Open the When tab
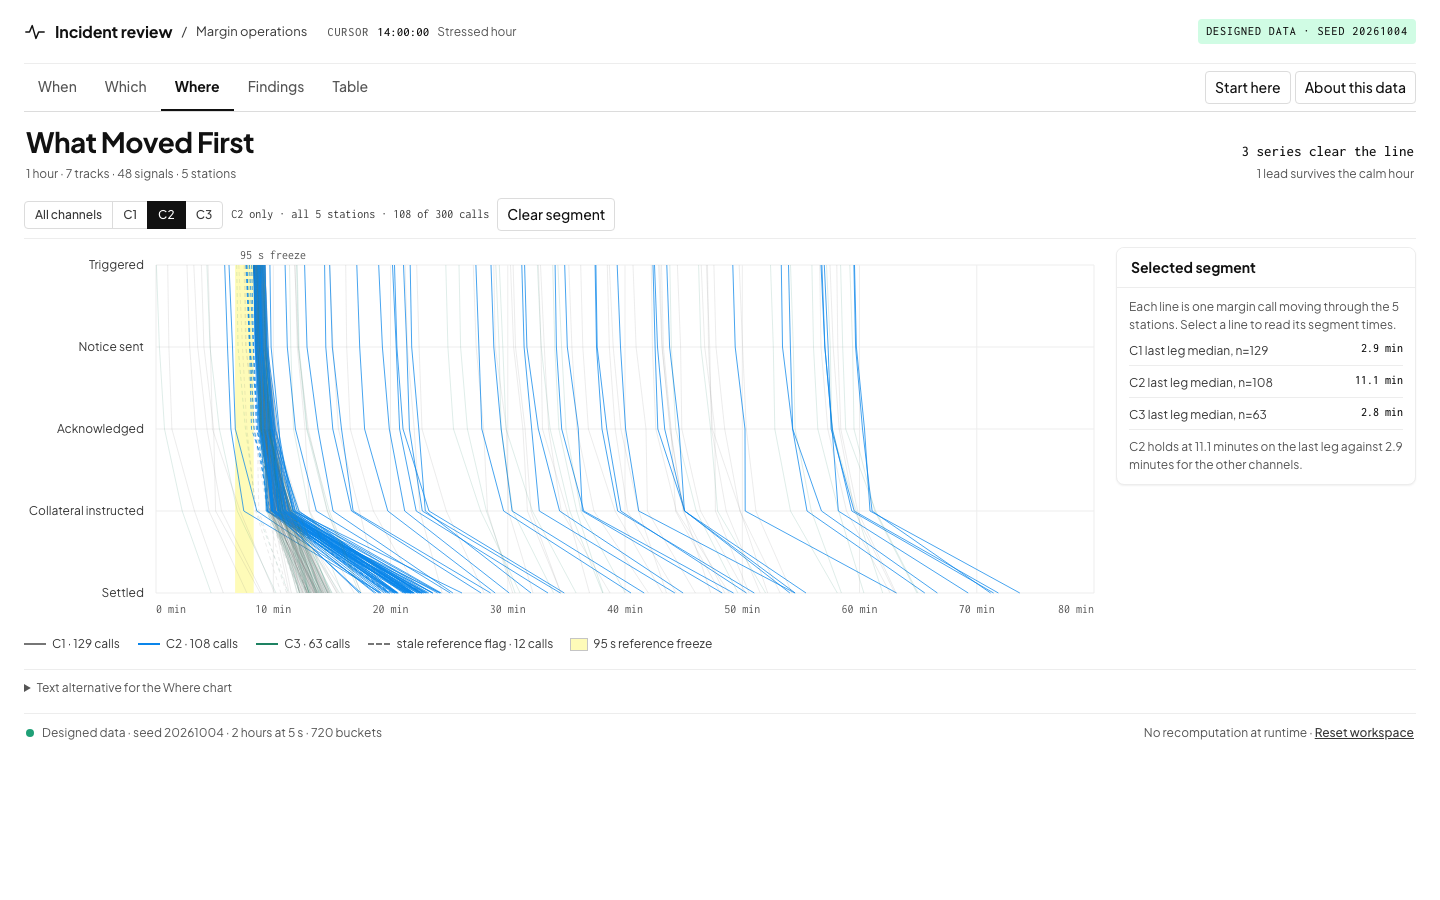 pos(57,87)
